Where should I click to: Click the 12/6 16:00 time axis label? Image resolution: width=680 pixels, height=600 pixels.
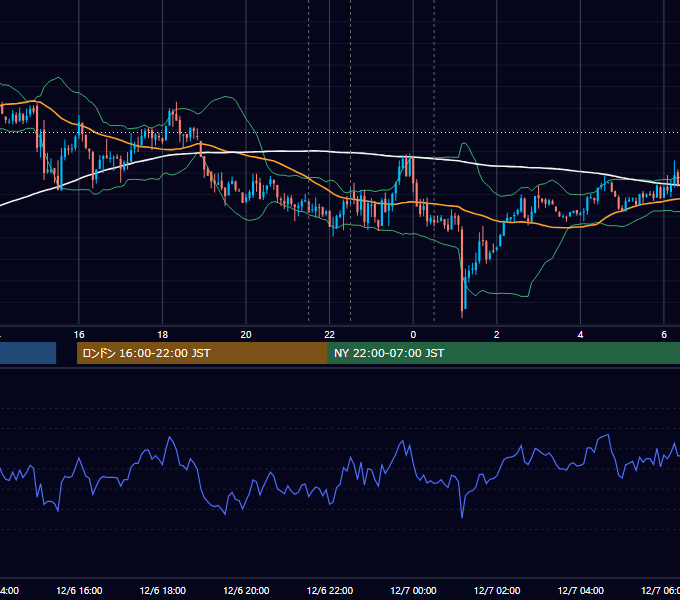tap(79, 590)
